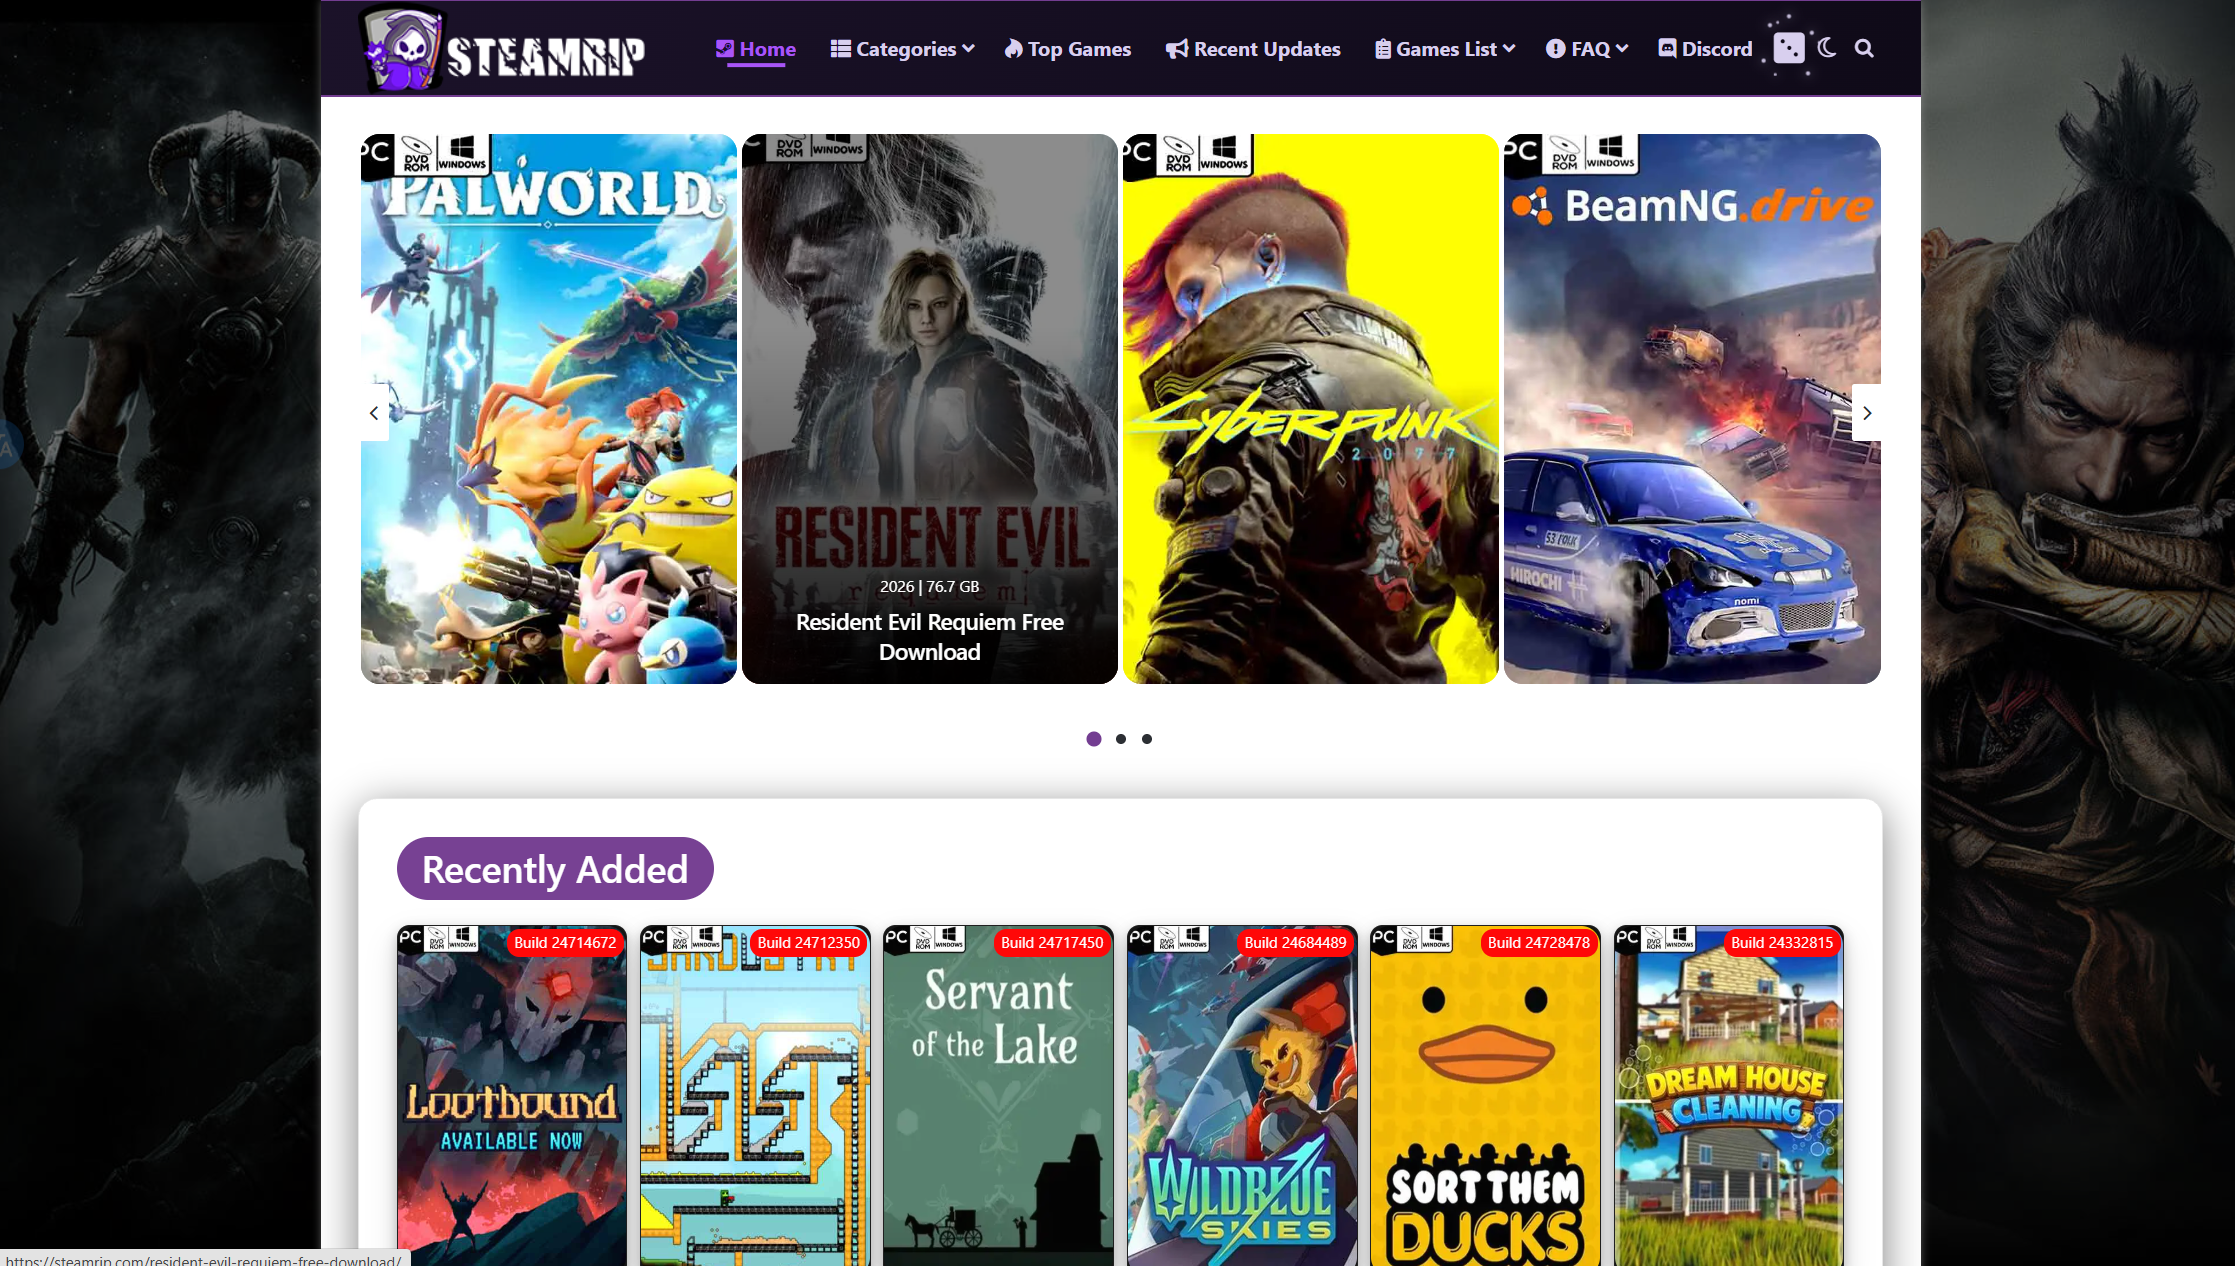Click the Build 24714672 badge
Viewport: 2235px width, 1266px height.
565,943
